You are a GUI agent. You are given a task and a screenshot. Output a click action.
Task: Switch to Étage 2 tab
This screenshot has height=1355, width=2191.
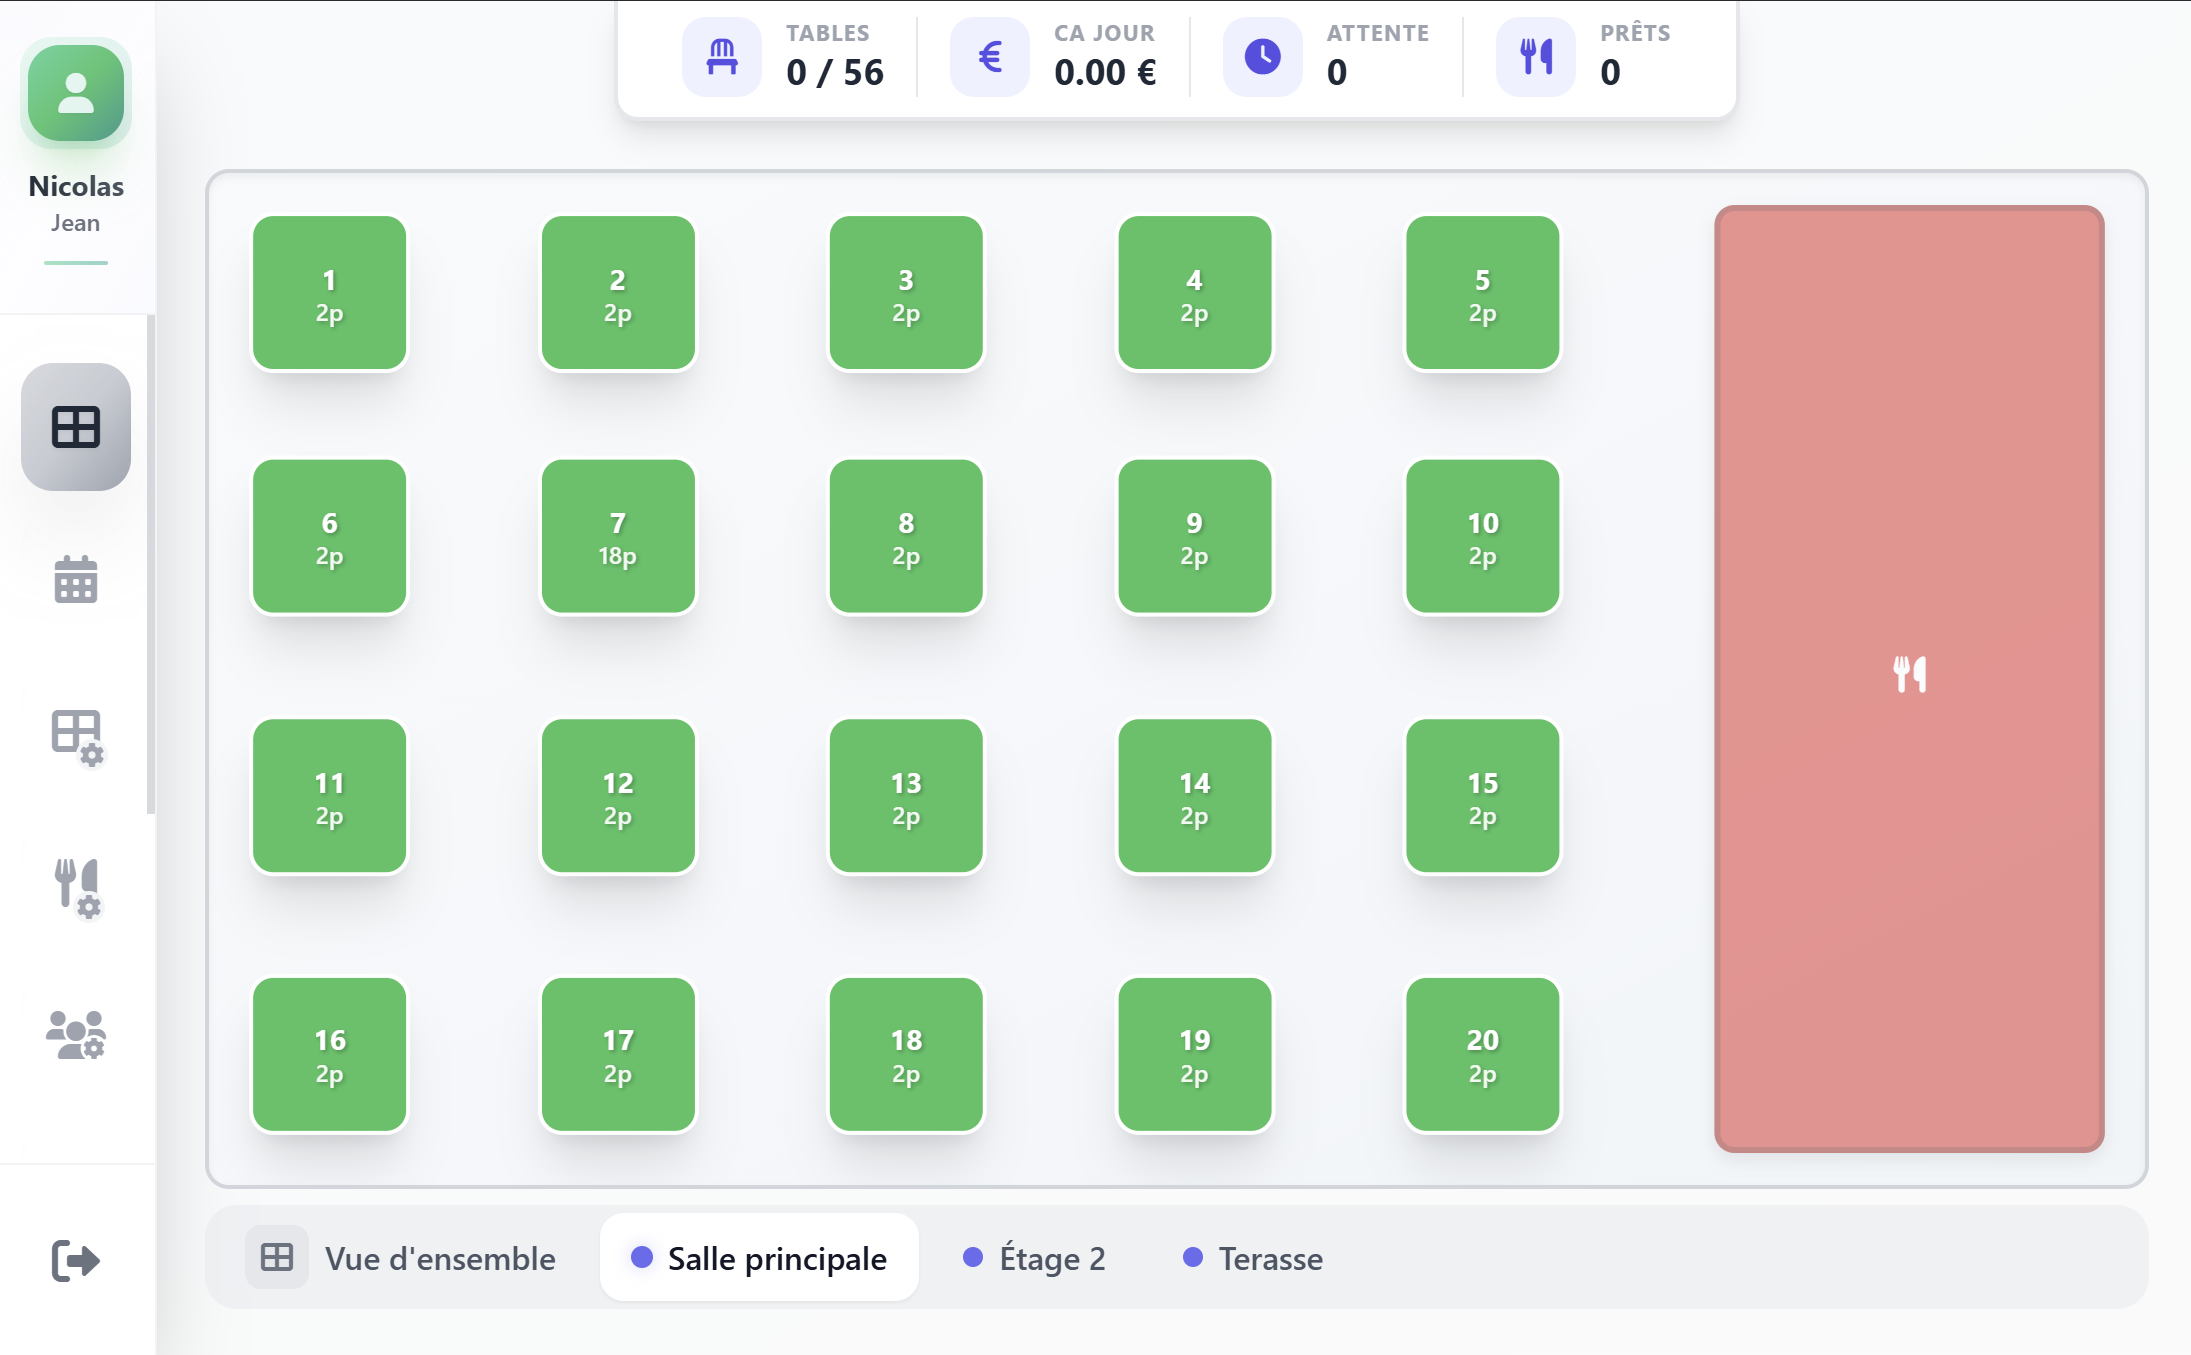tap(1034, 1257)
